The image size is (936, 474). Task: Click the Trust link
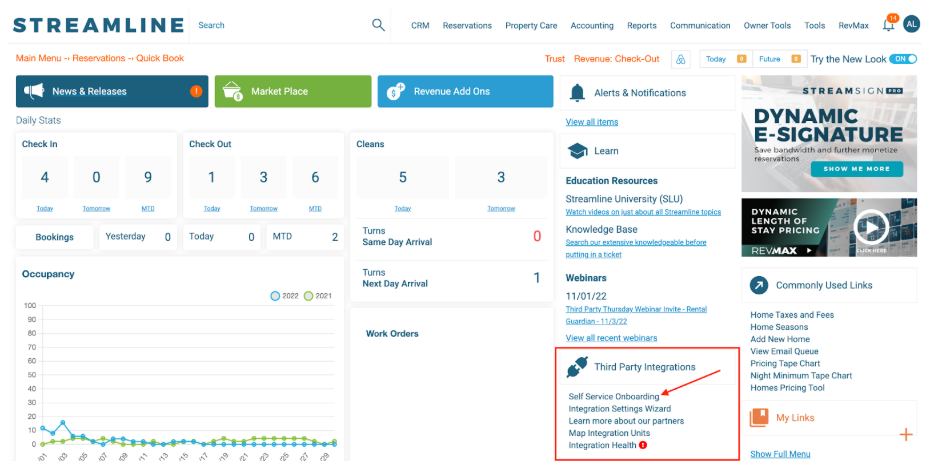coord(555,59)
